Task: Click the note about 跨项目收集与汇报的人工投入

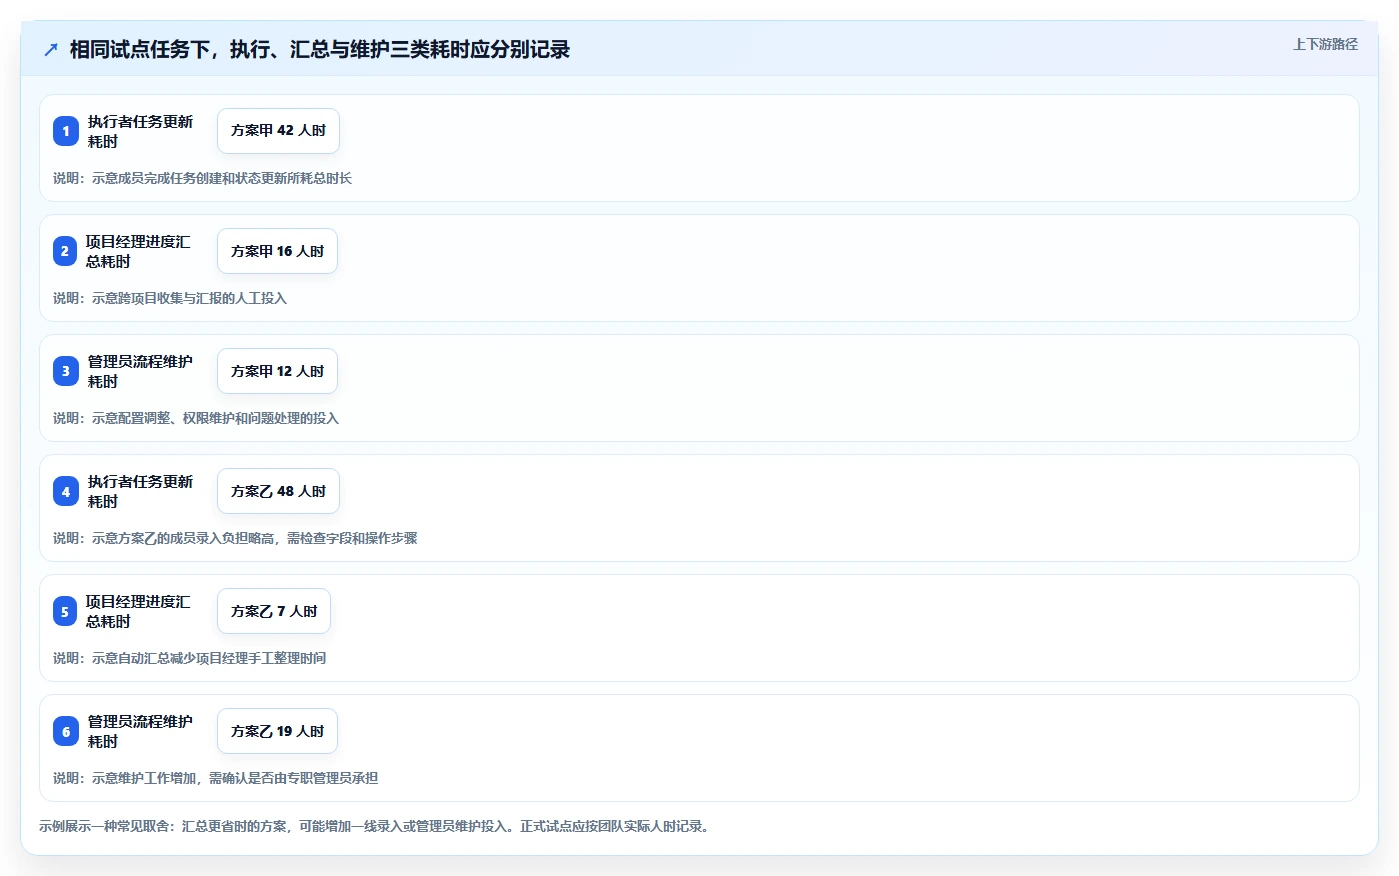Action: (x=170, y=298)
